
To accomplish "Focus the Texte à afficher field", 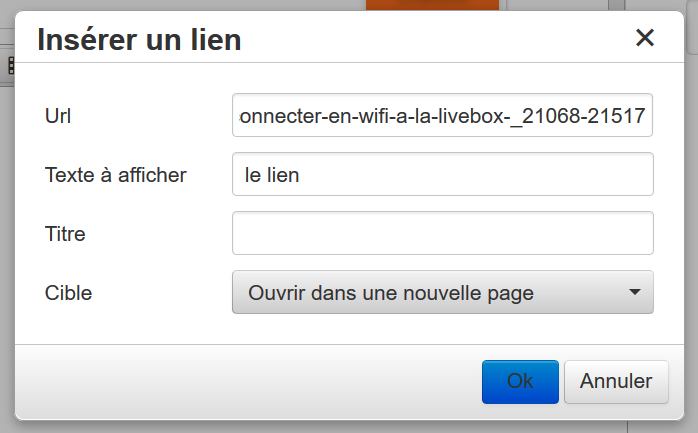I will pyautogui.click(x=442, y=175).
